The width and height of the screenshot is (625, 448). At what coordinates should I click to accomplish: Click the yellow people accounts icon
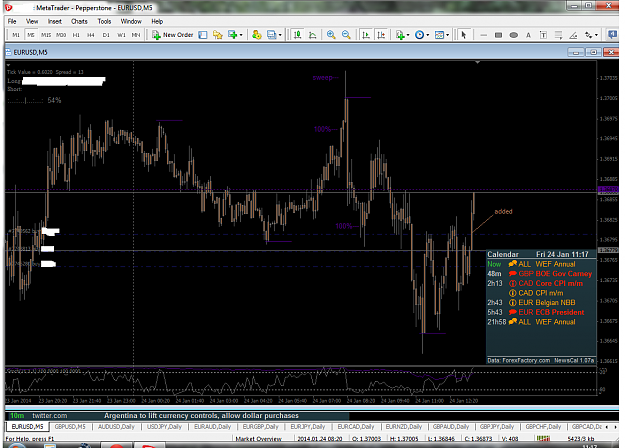coord(257,35)
